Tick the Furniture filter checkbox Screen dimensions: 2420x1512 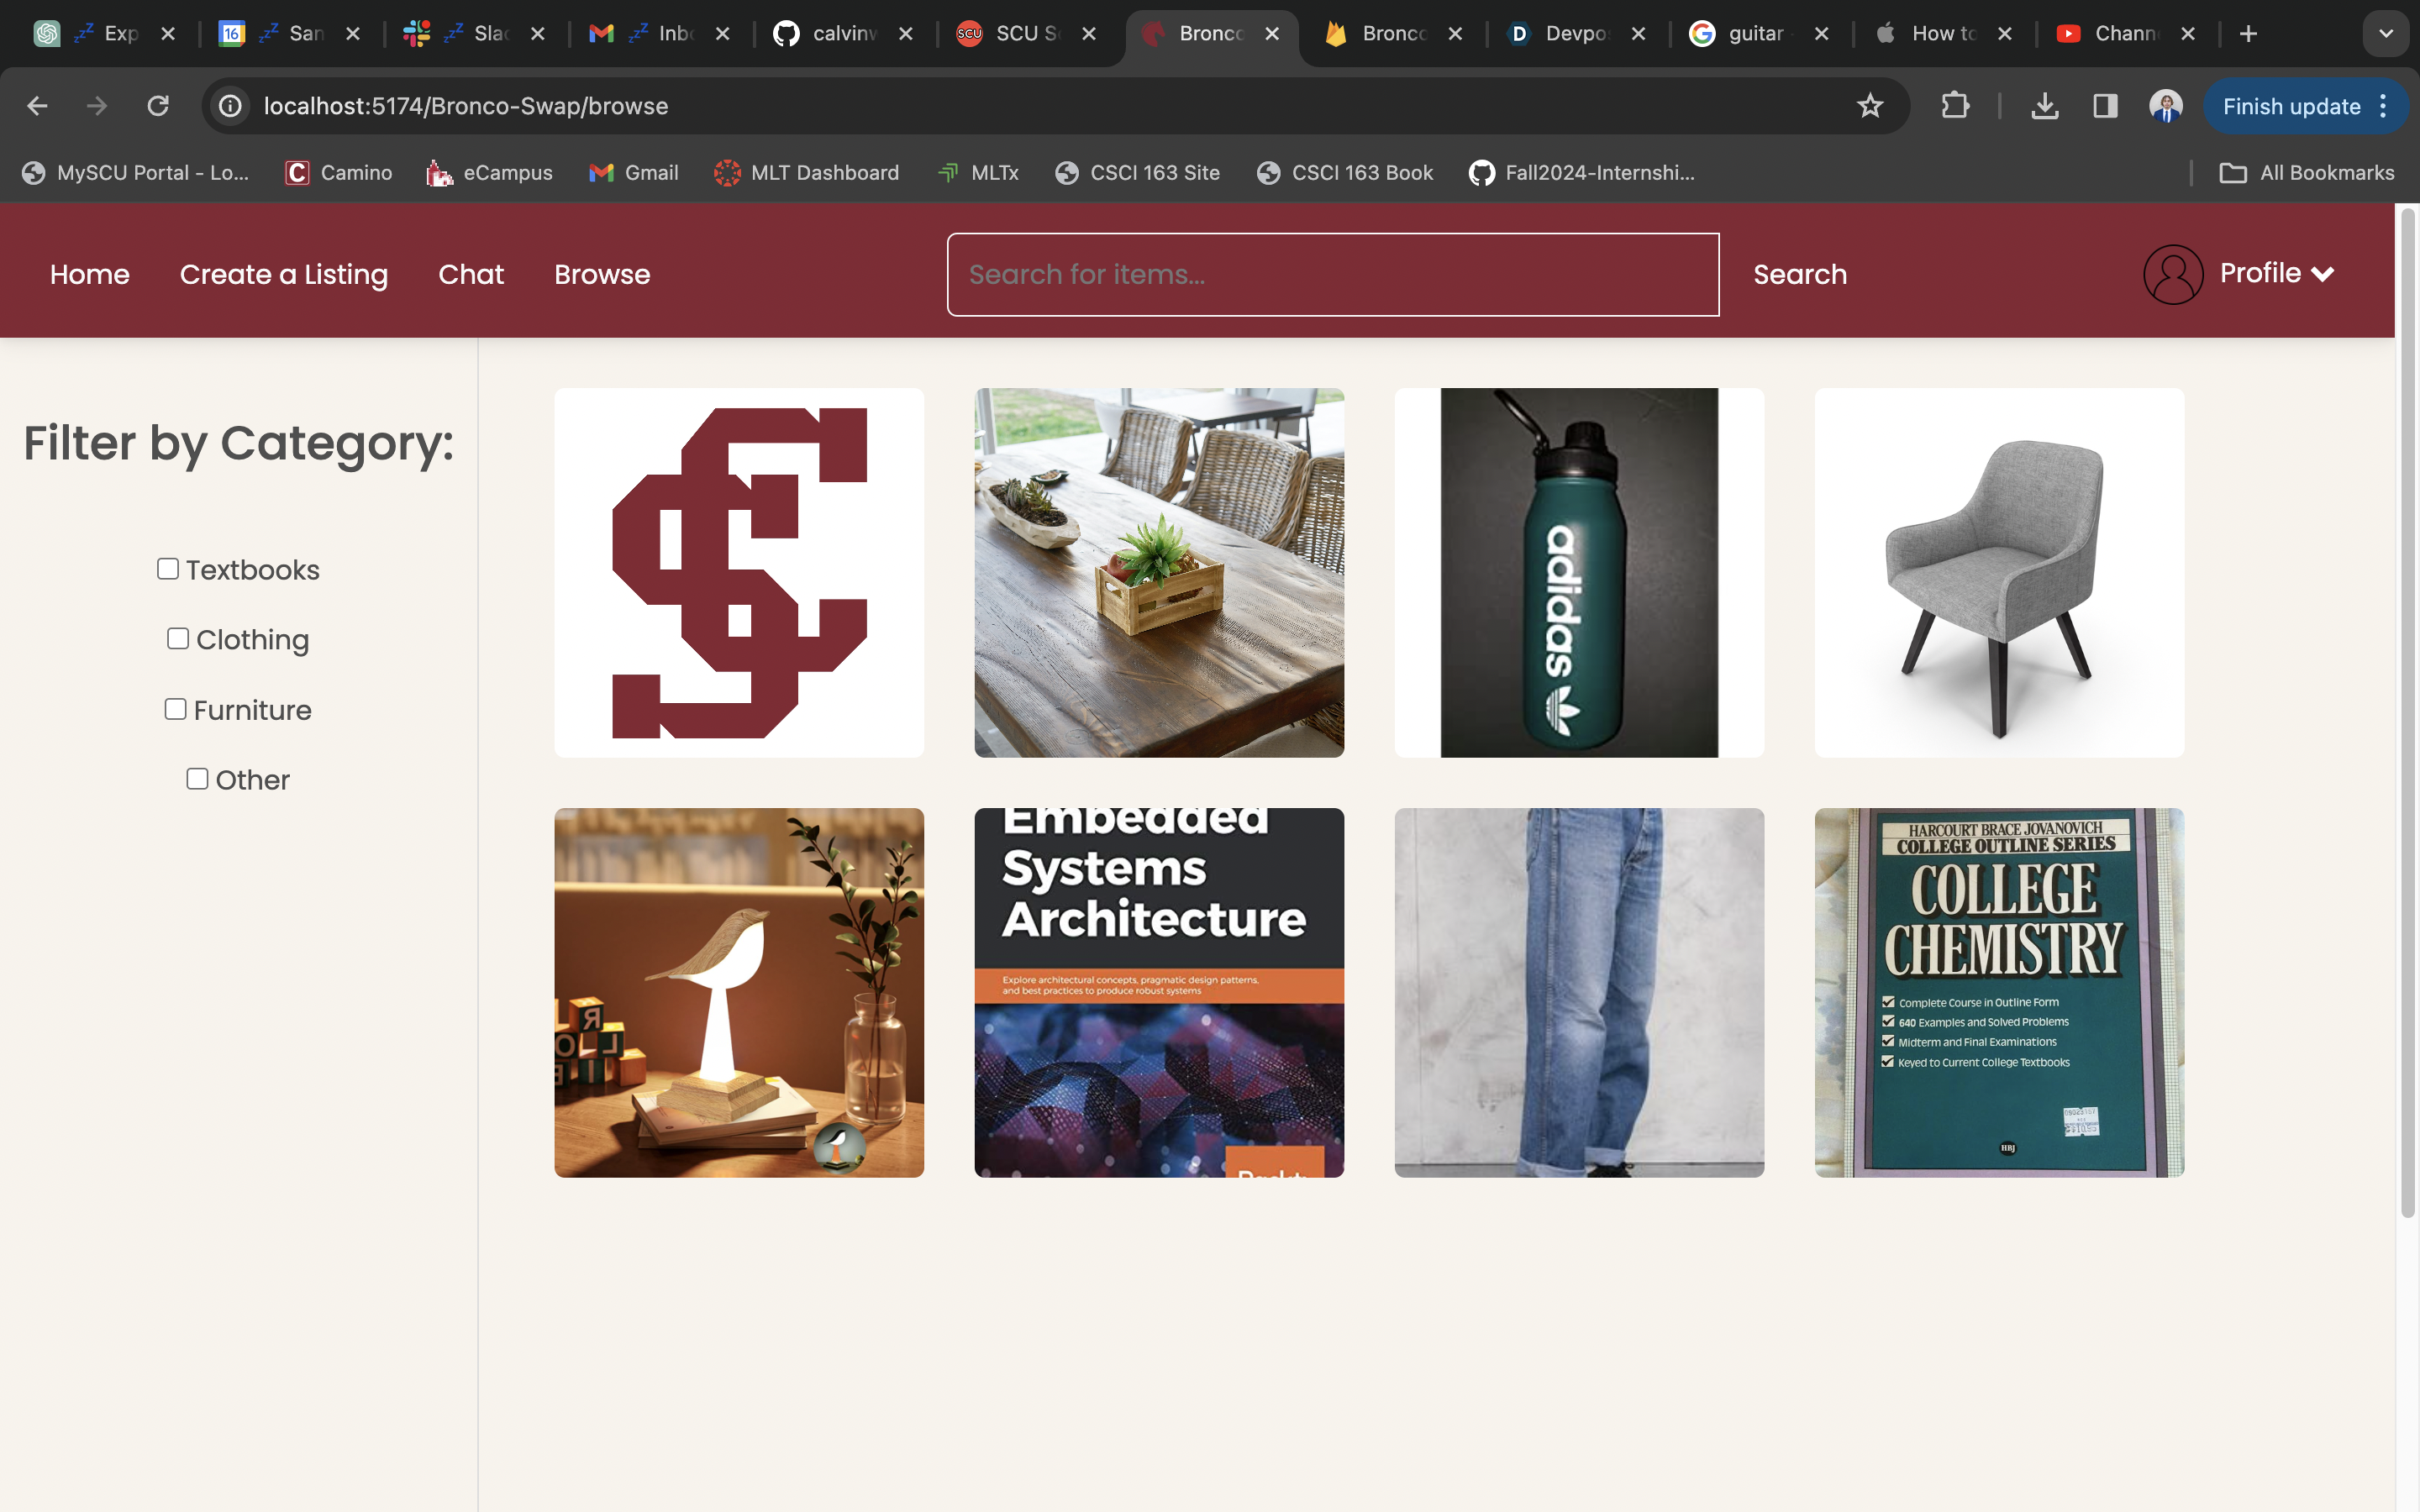(x=175, y=709)
